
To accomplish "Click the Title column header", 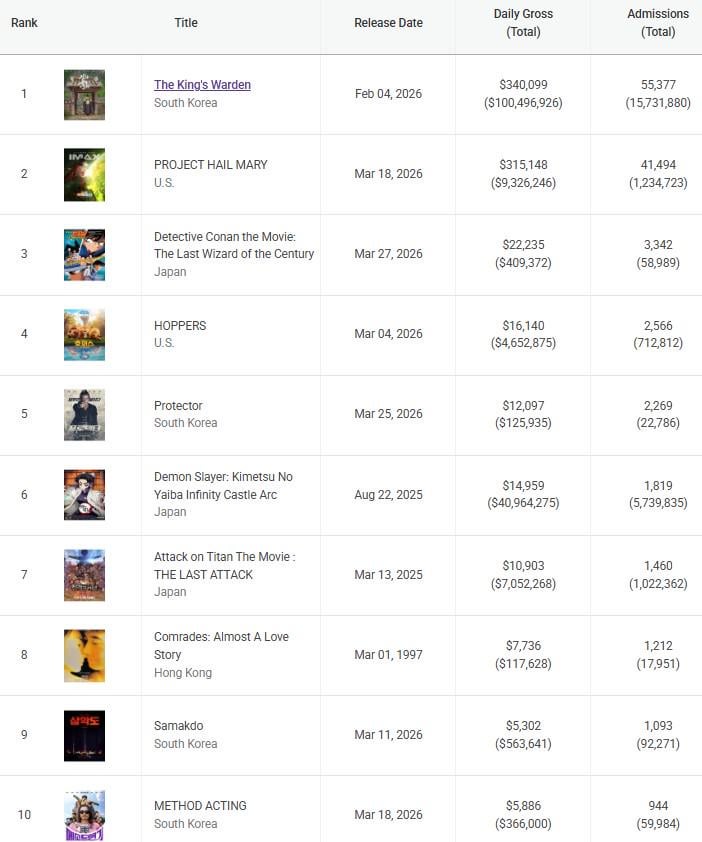I will coord(186,23).
